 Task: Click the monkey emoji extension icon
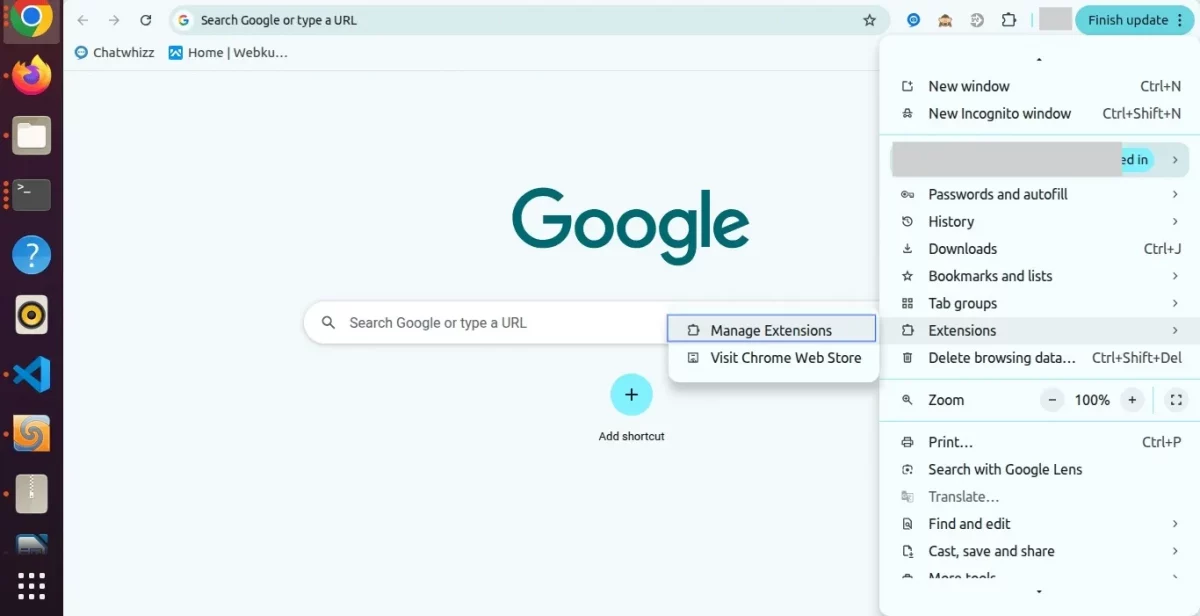point(944,19)
